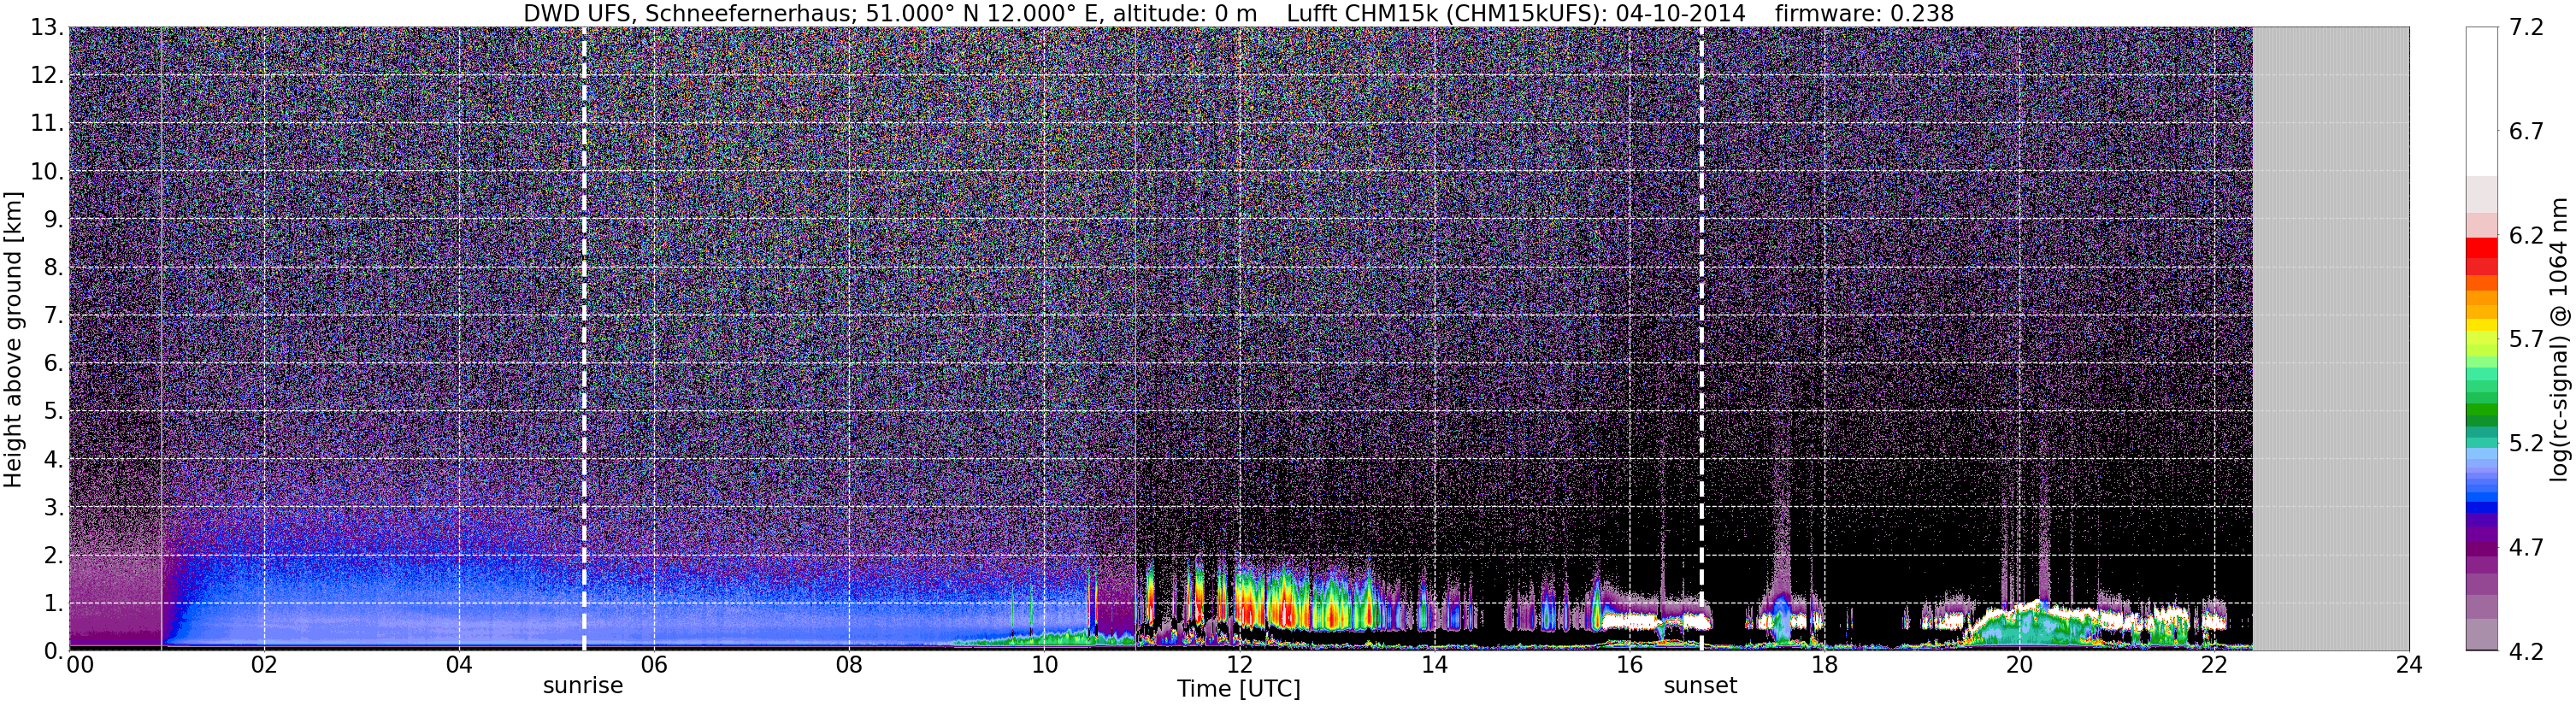Click the 'Time [UTC]' axis label
Screen dimensions: 2576x706
[1238, 689]
